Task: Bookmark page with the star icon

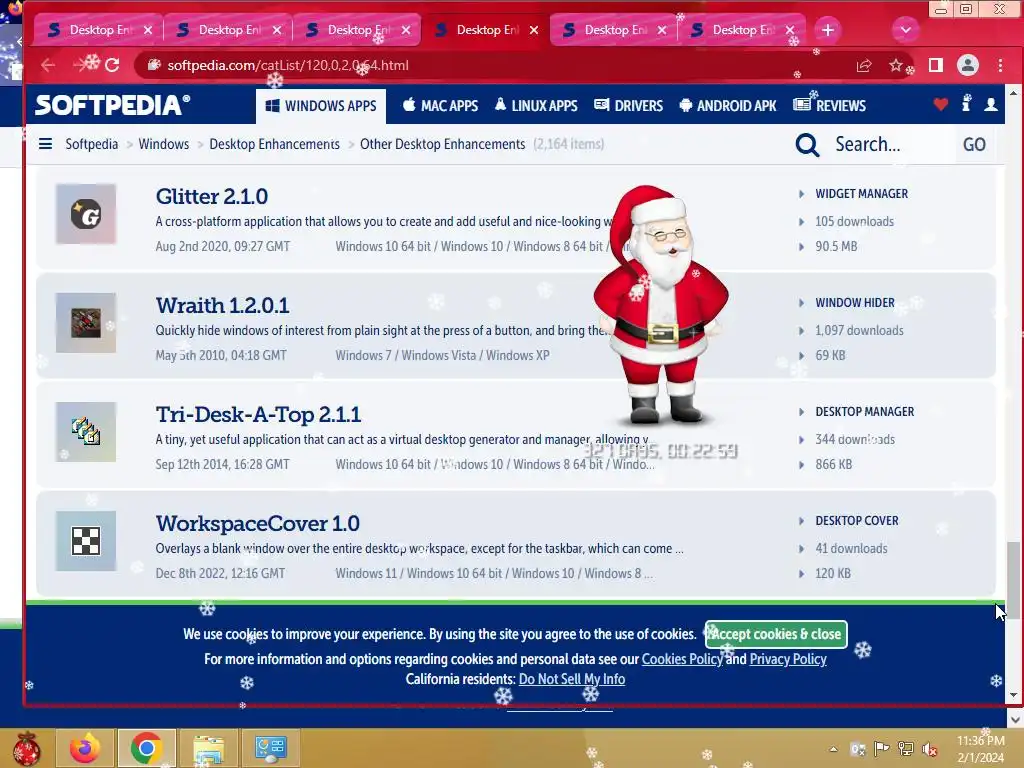Action: tap(896, 65)
